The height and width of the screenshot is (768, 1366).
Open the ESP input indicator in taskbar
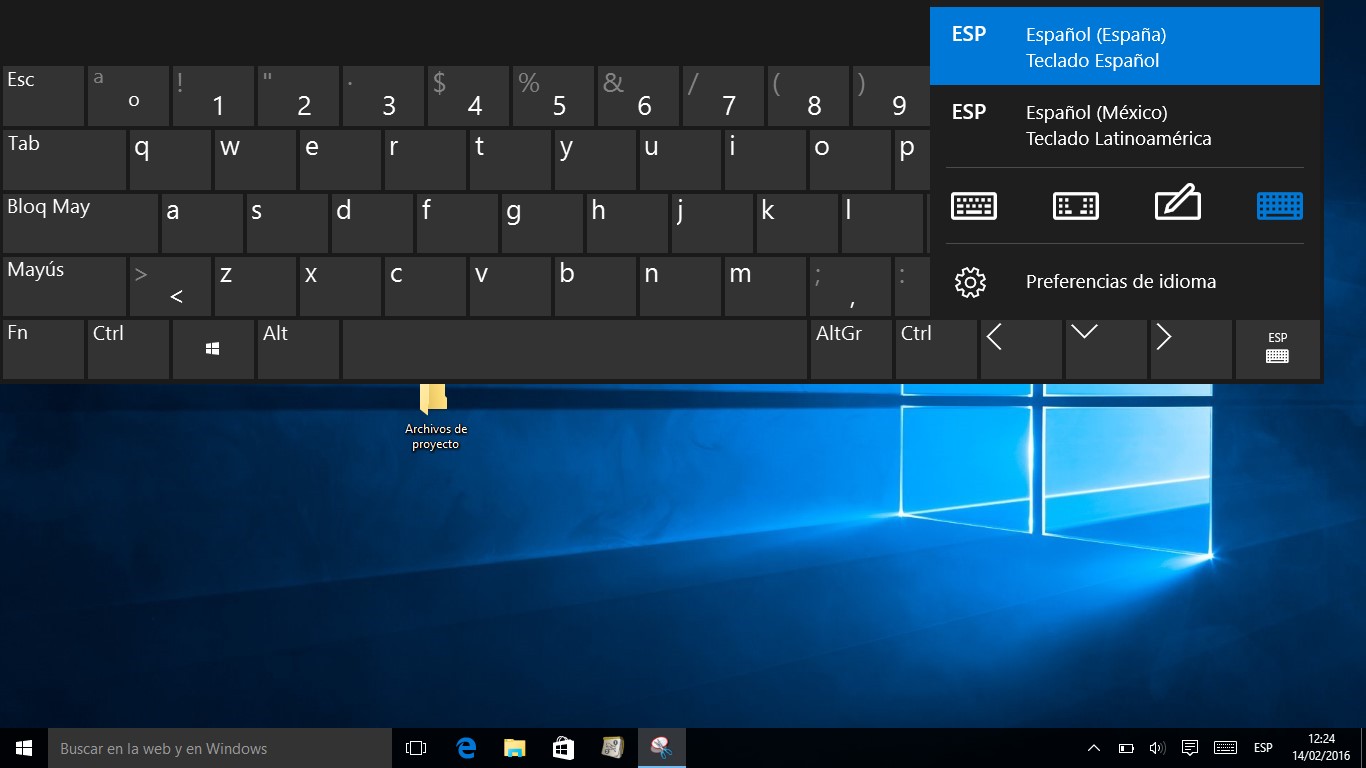1263,748
